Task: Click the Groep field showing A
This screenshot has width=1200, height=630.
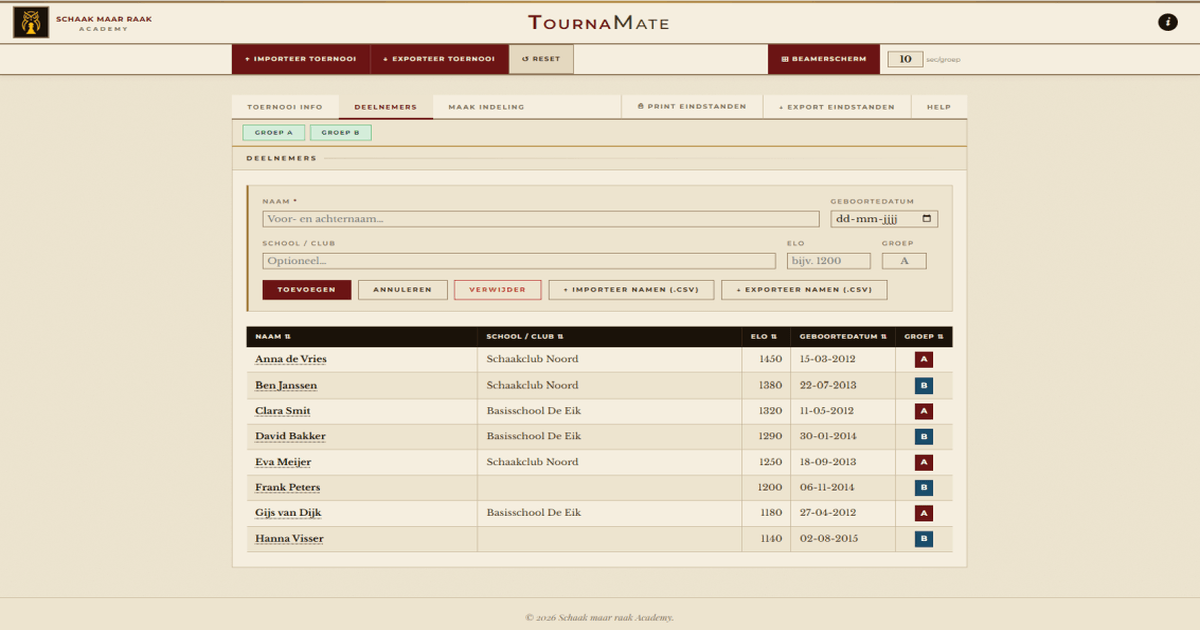Action: [904, 261]
